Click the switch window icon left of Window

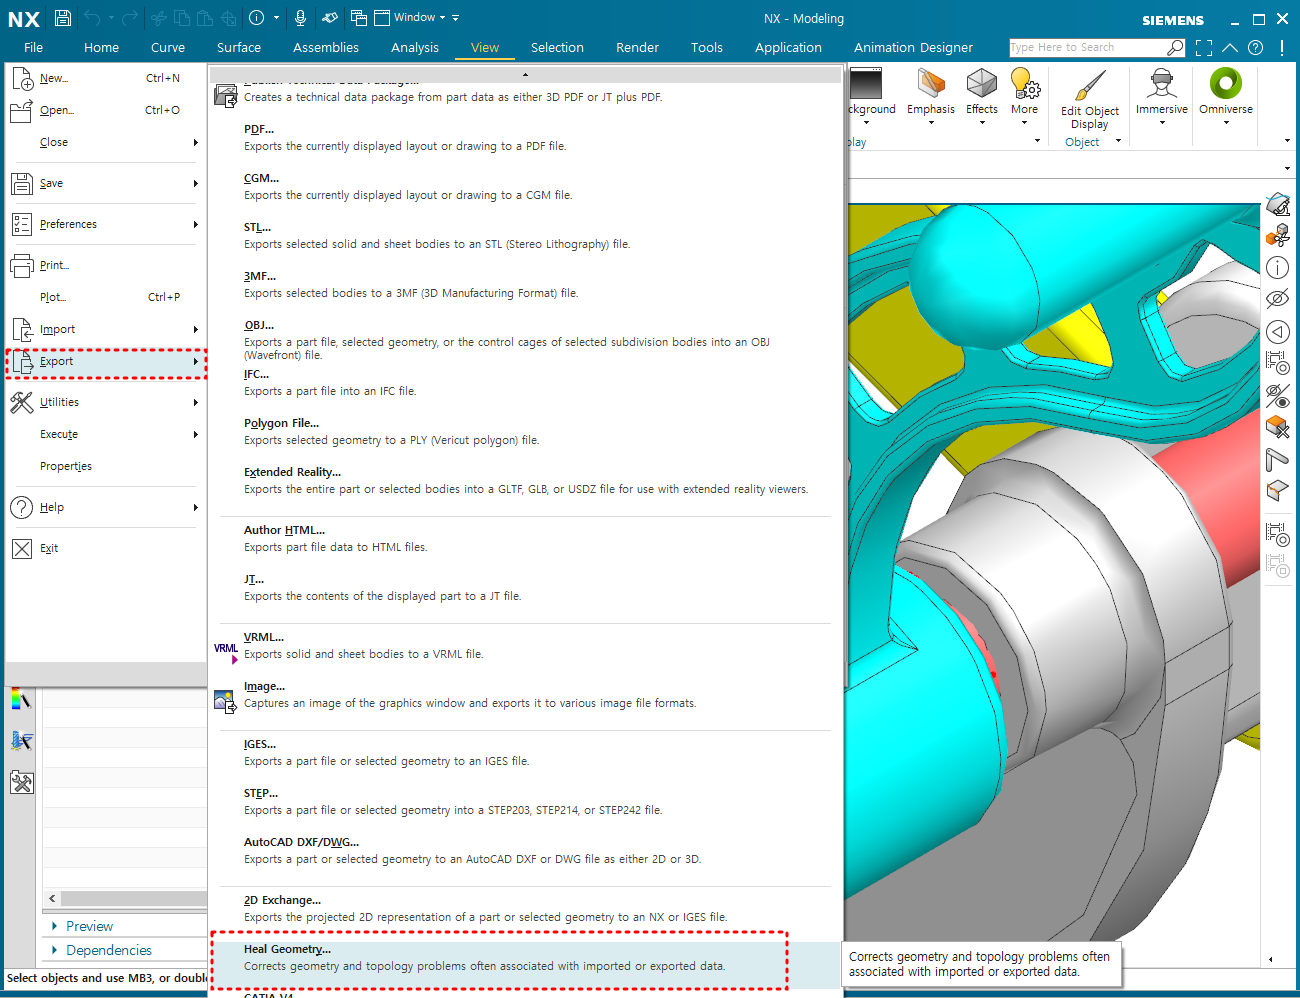(359, 18)
